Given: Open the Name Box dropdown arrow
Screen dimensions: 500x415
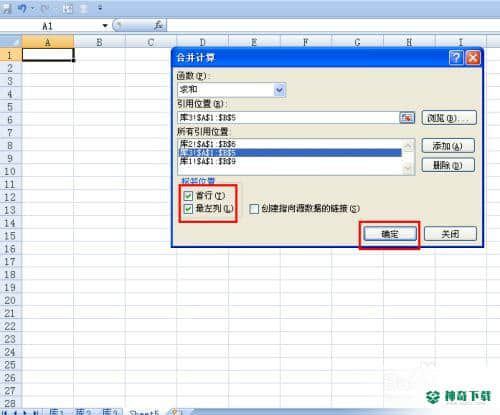Looking at the screenshot, I should [x=105, y=26].
